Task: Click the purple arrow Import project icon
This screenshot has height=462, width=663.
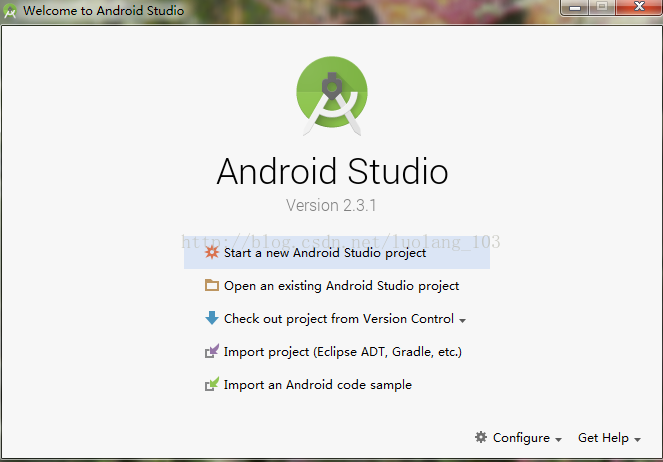Action: pos(211,351)
